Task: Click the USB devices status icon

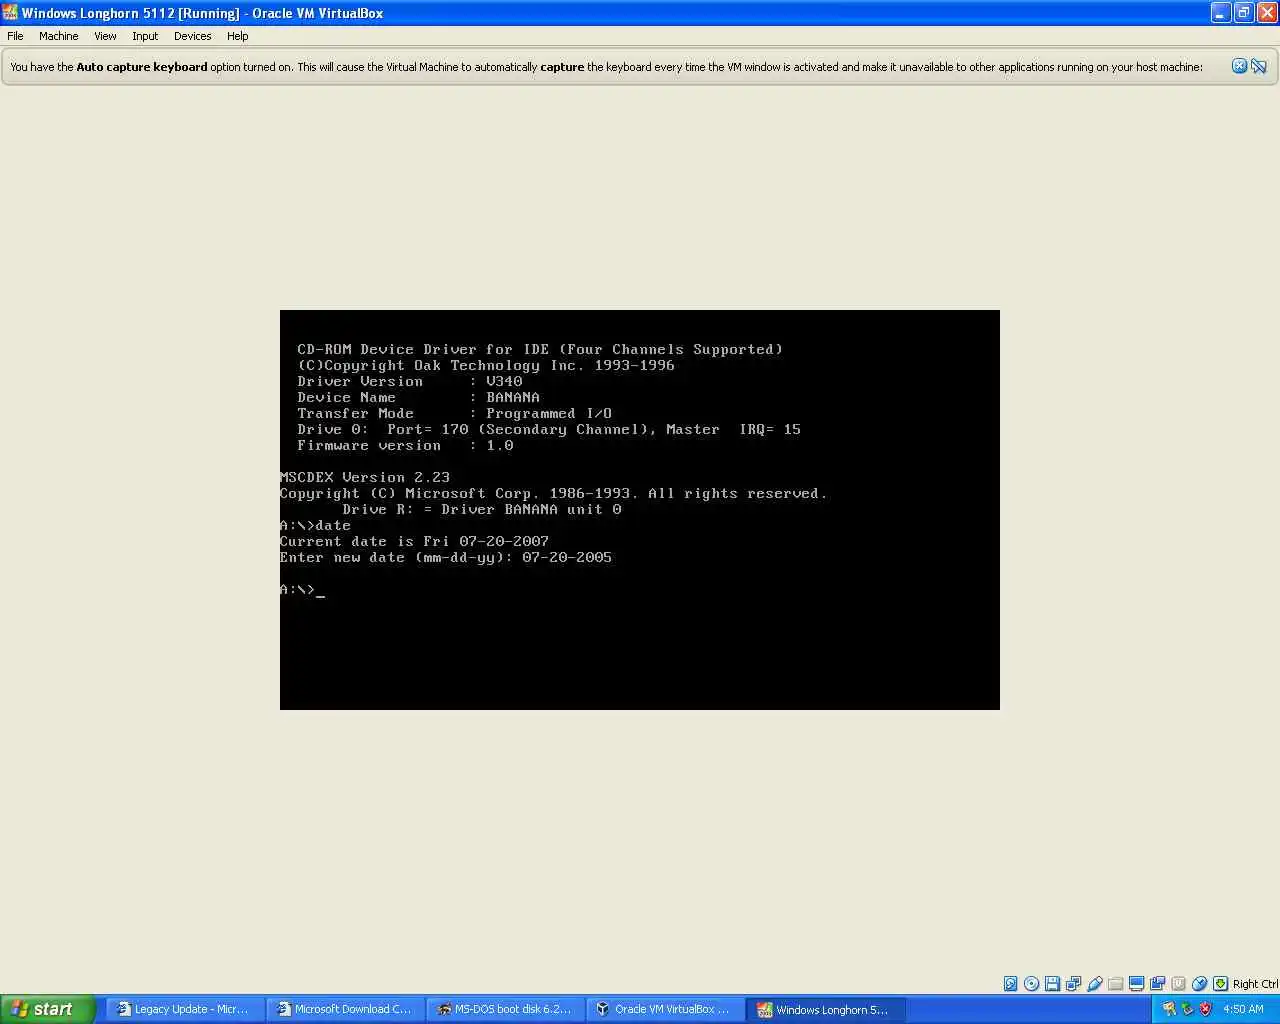Action: coord(1095,984)
